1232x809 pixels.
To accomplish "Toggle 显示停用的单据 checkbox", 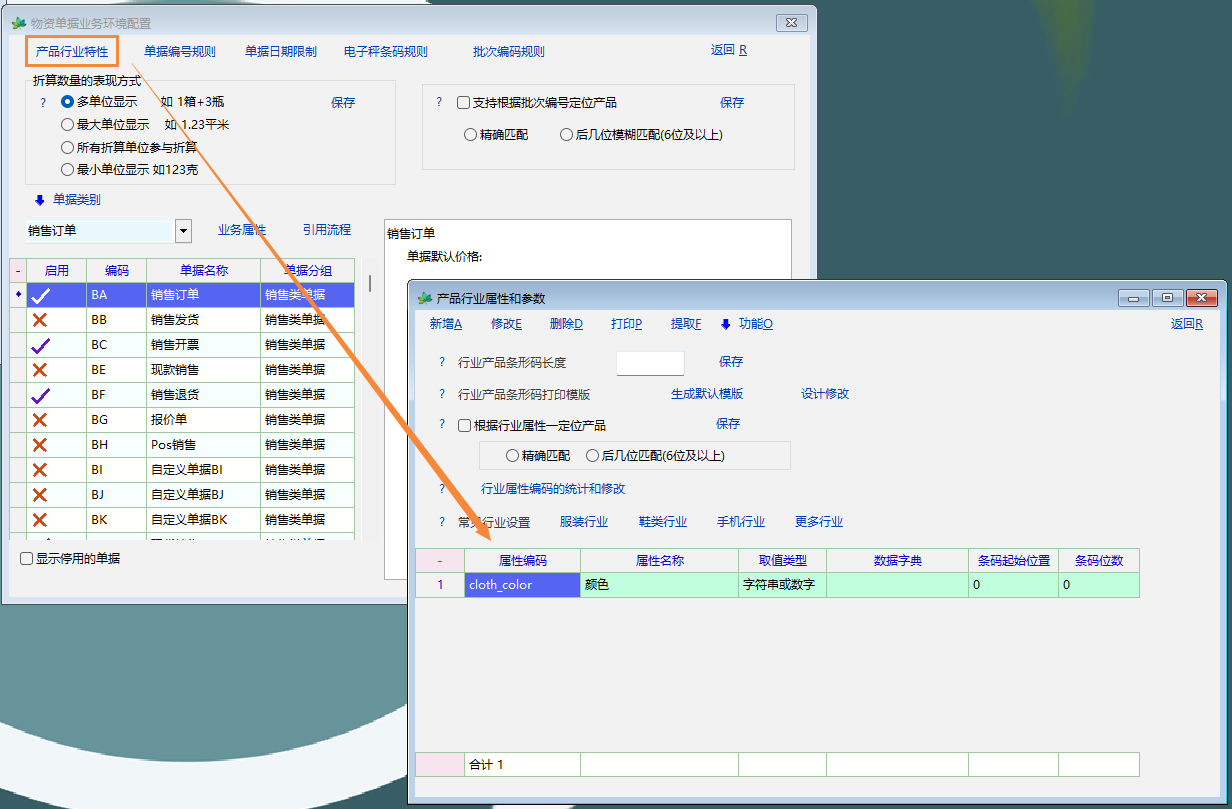I will click(27, 559).
